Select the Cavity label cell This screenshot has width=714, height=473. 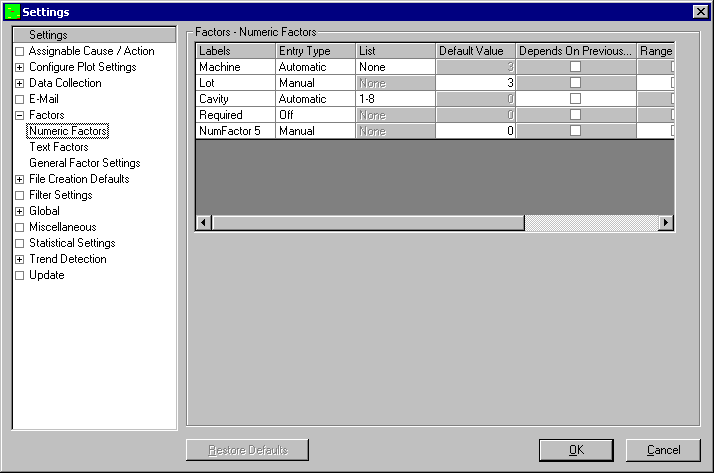[x=235, y=99]
